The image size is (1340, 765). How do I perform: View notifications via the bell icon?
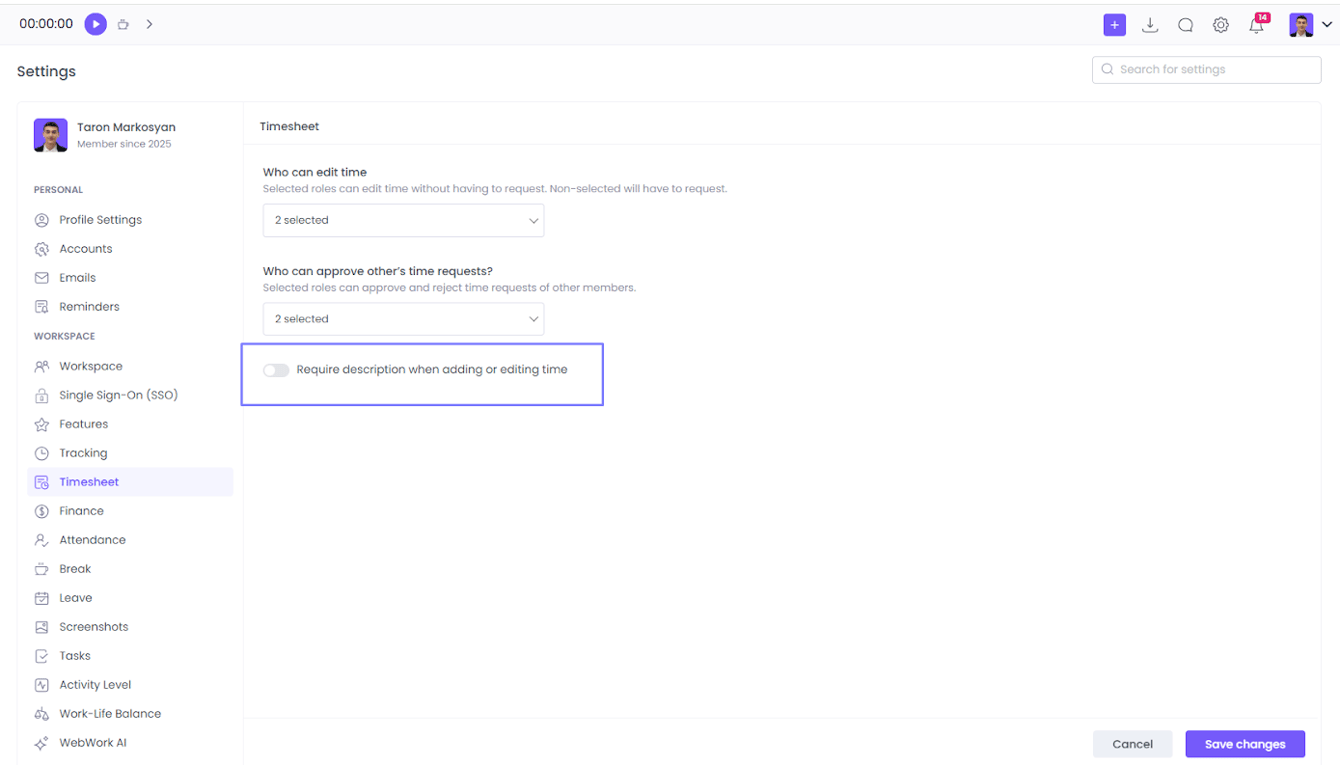[1256, 26]
